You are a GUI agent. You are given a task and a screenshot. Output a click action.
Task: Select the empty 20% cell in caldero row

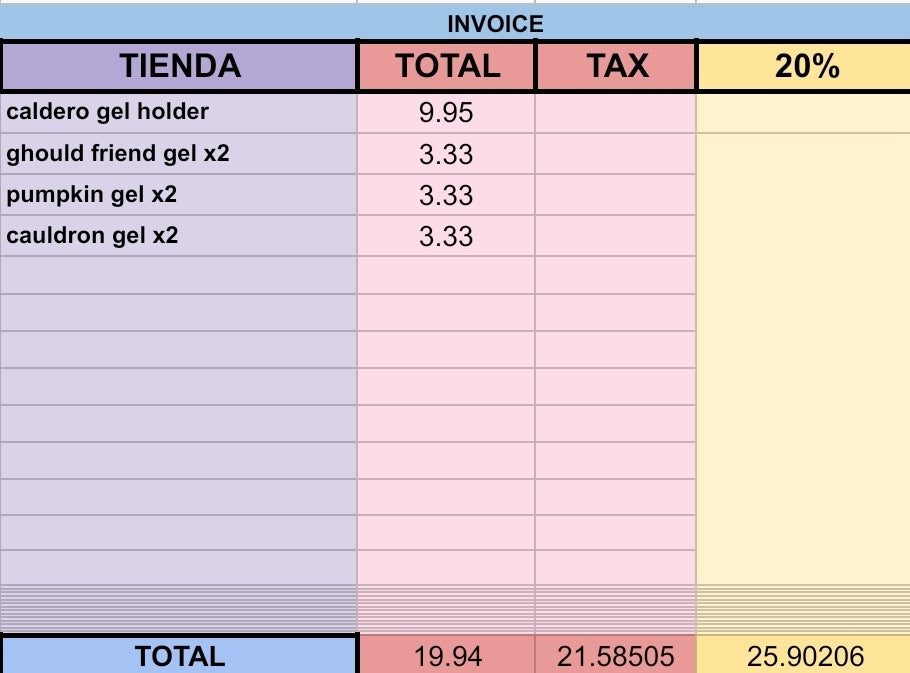pos(806,112)
